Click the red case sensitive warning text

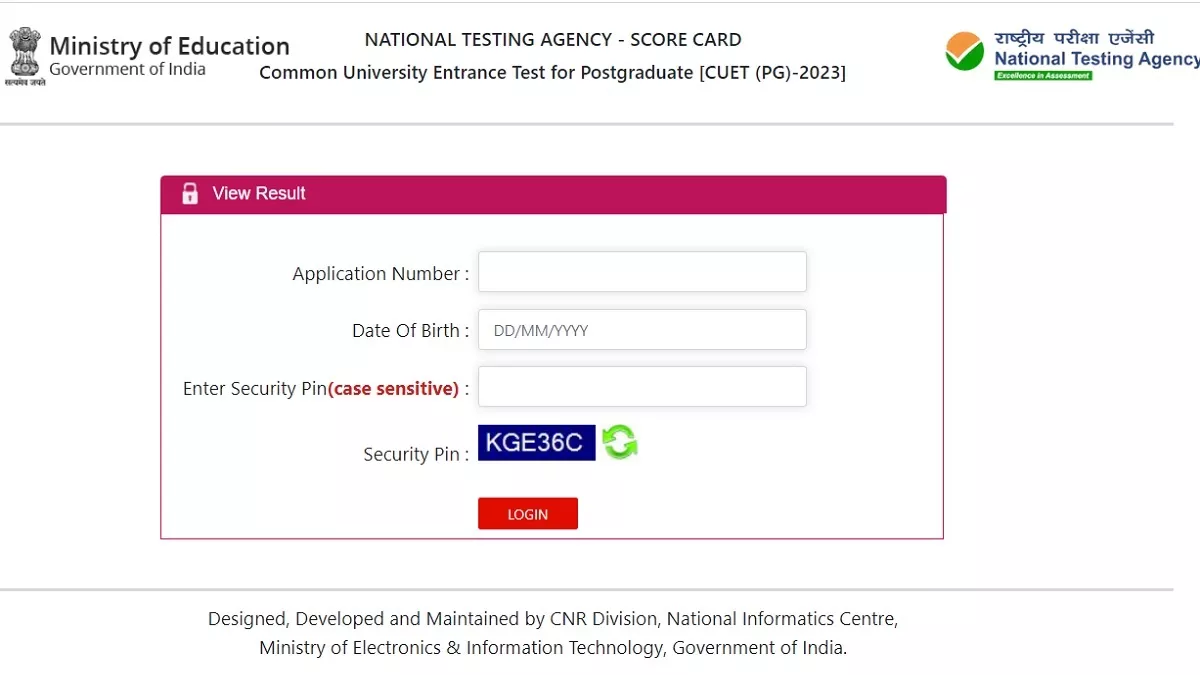pos(393,389)
